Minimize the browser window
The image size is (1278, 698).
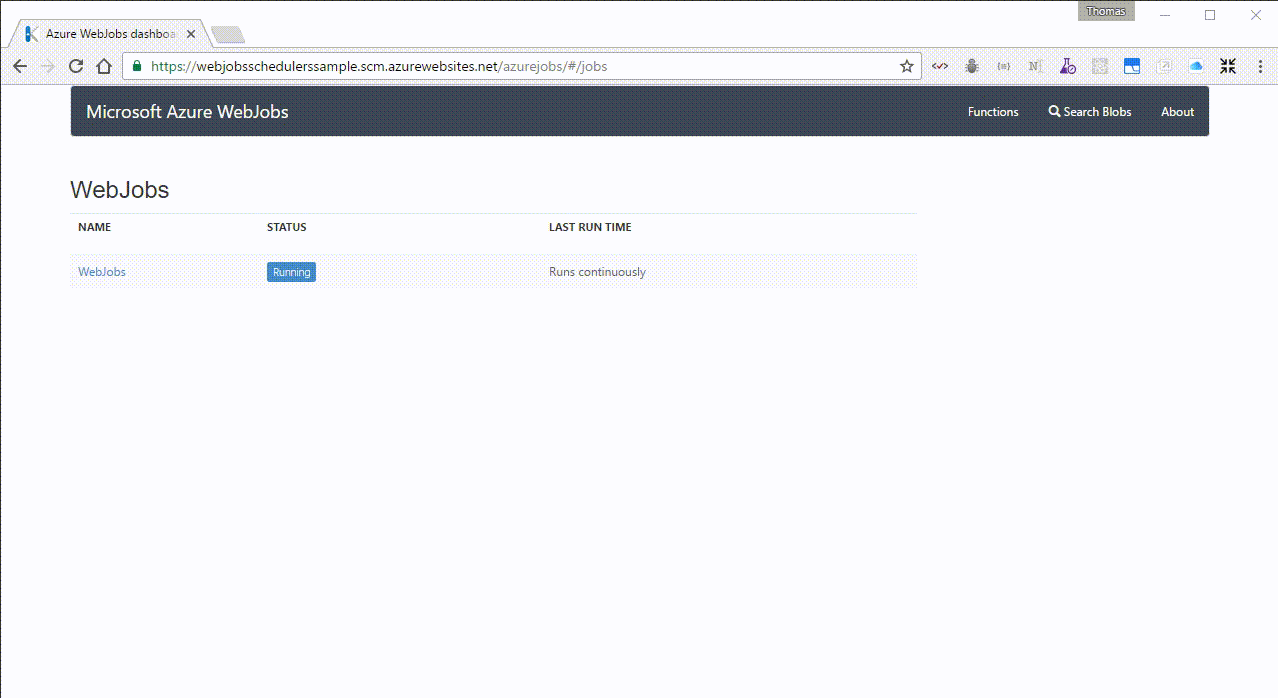[x=1164, y=15]
